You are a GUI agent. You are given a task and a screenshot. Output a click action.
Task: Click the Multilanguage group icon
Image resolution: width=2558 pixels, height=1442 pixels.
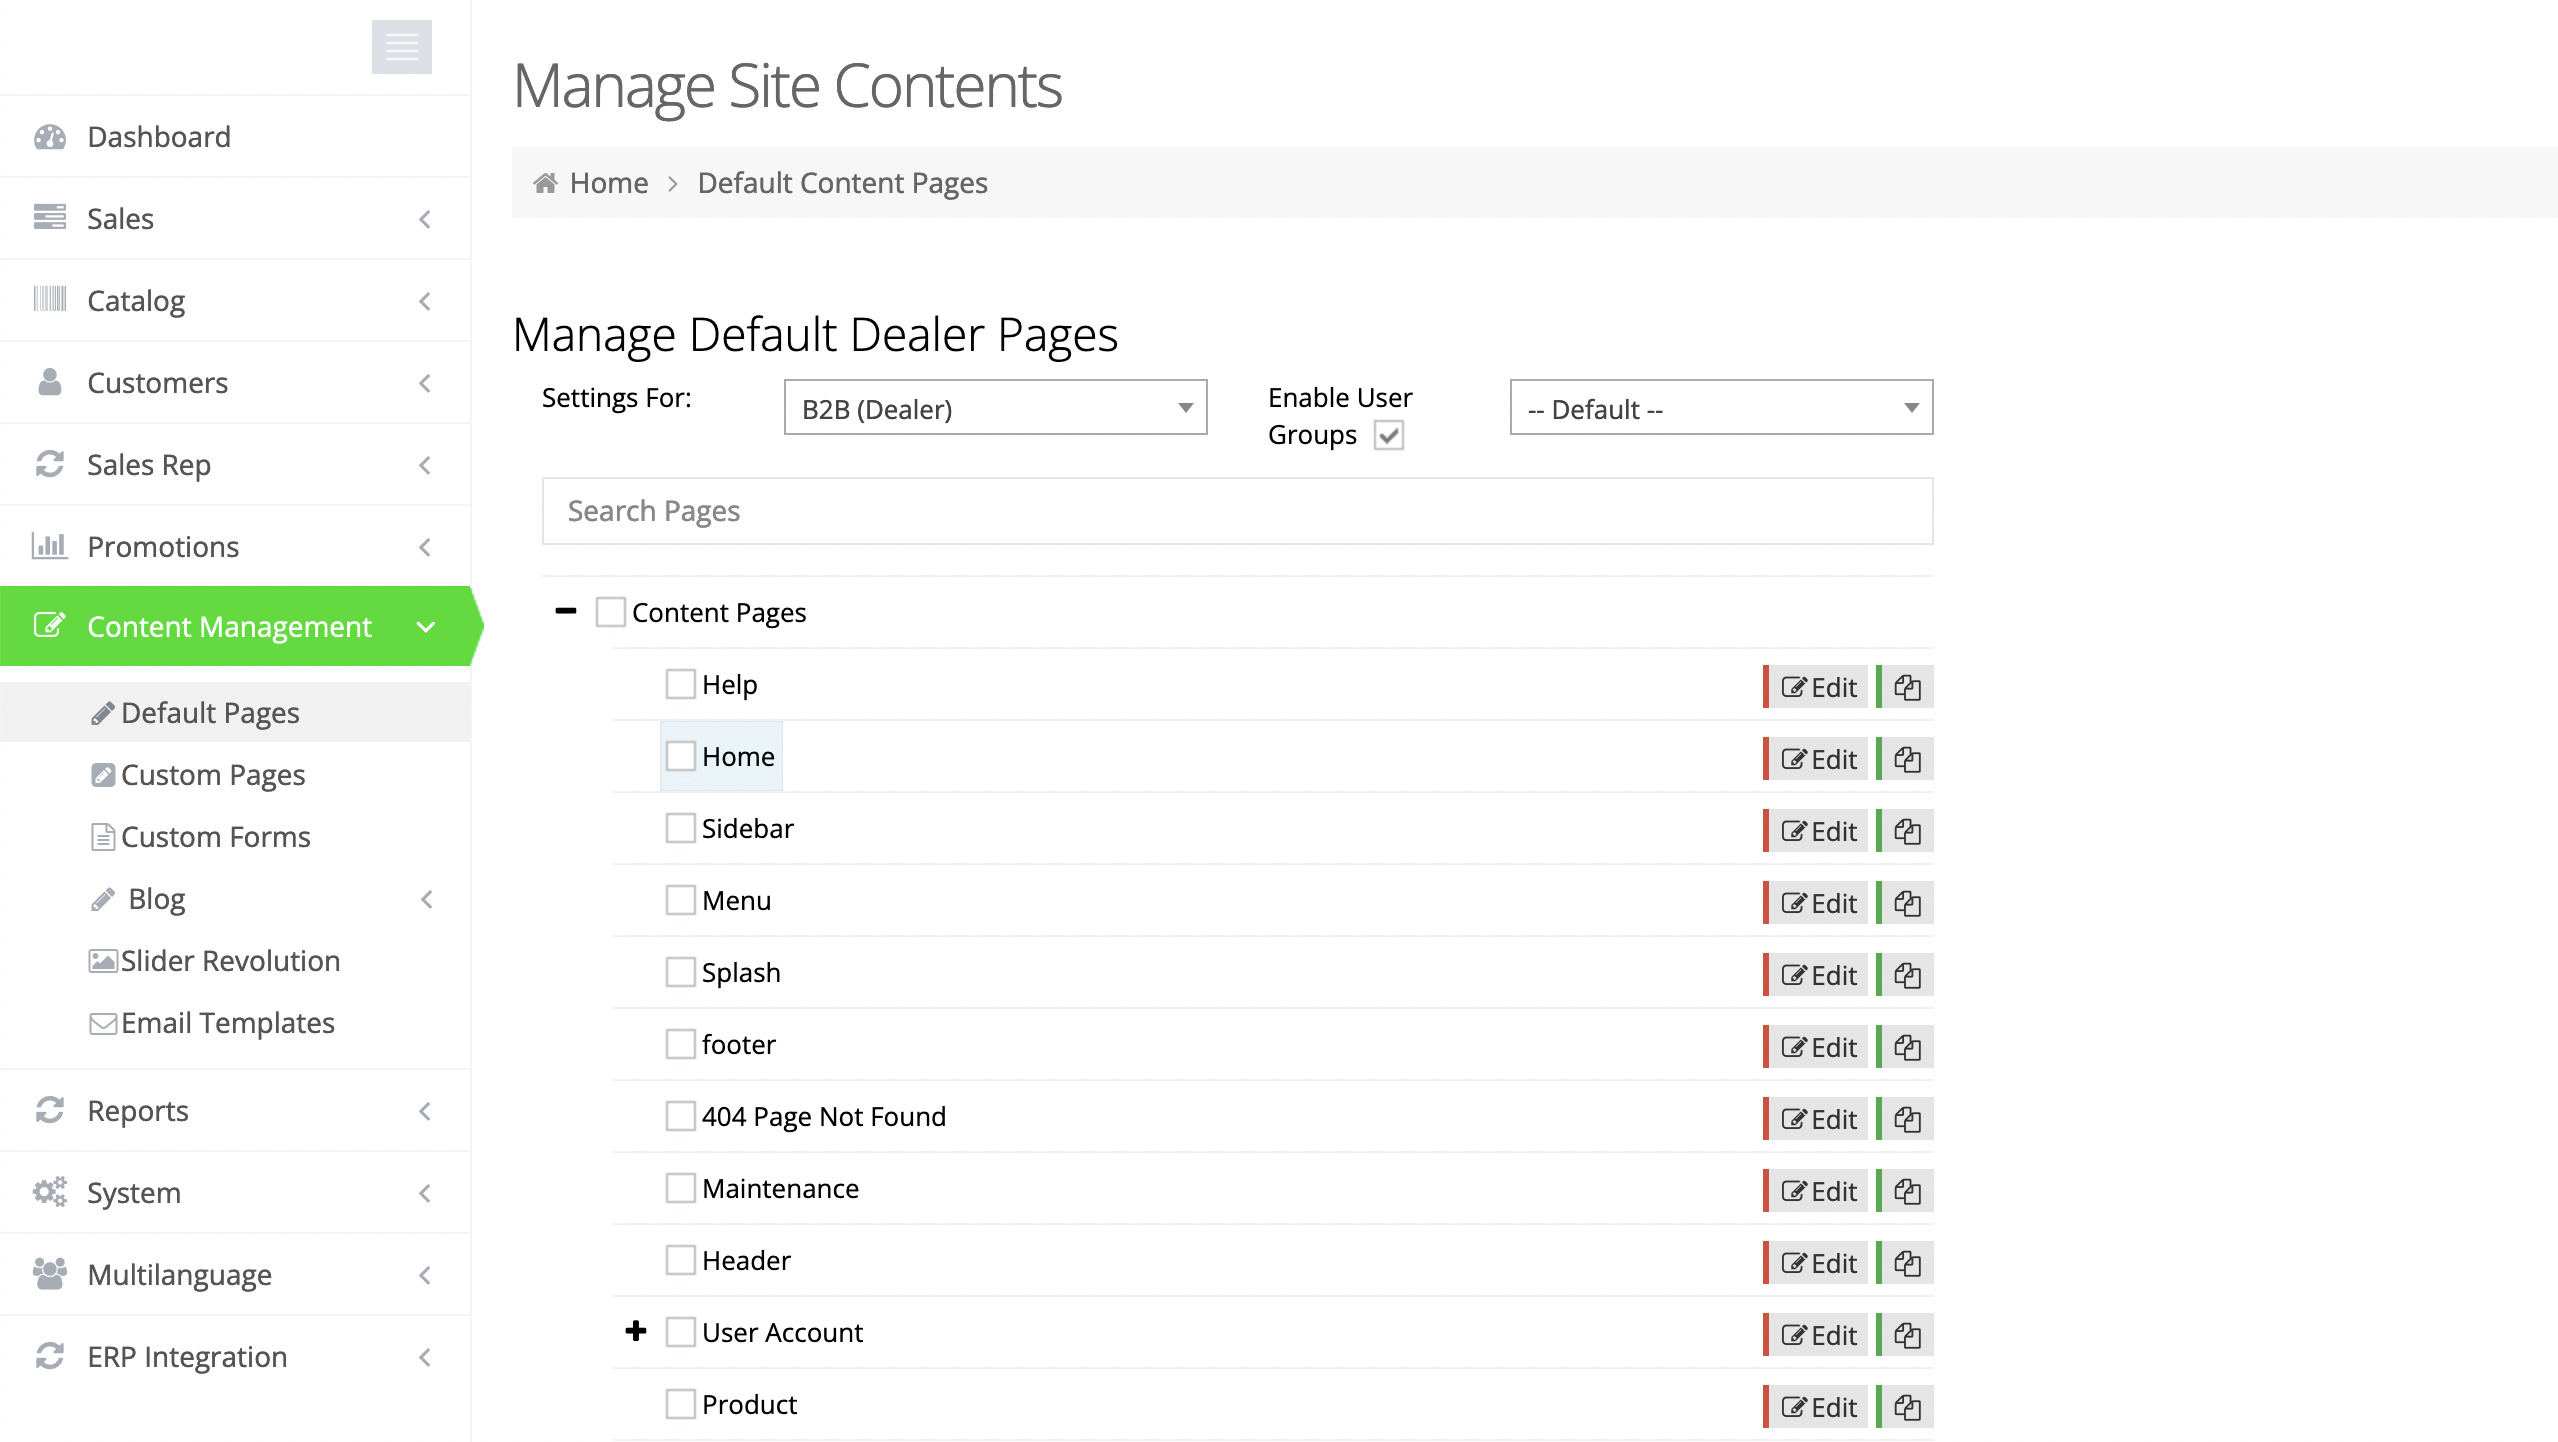point(50,1274)
